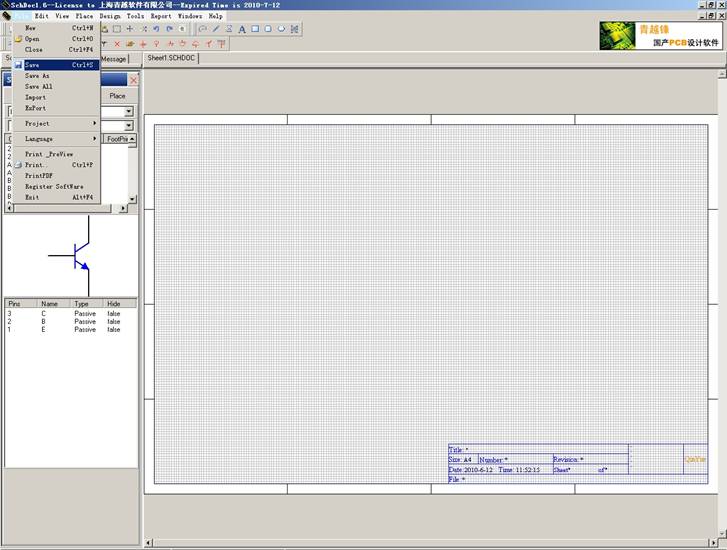
Task: Close the side panel with red X
Action: point(133,80)
